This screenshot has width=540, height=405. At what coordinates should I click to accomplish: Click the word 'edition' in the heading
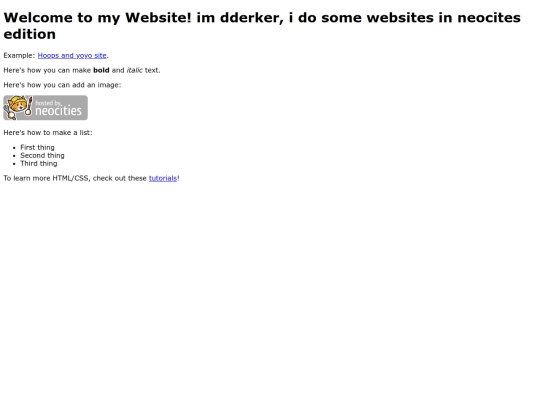tap(30, 34)
